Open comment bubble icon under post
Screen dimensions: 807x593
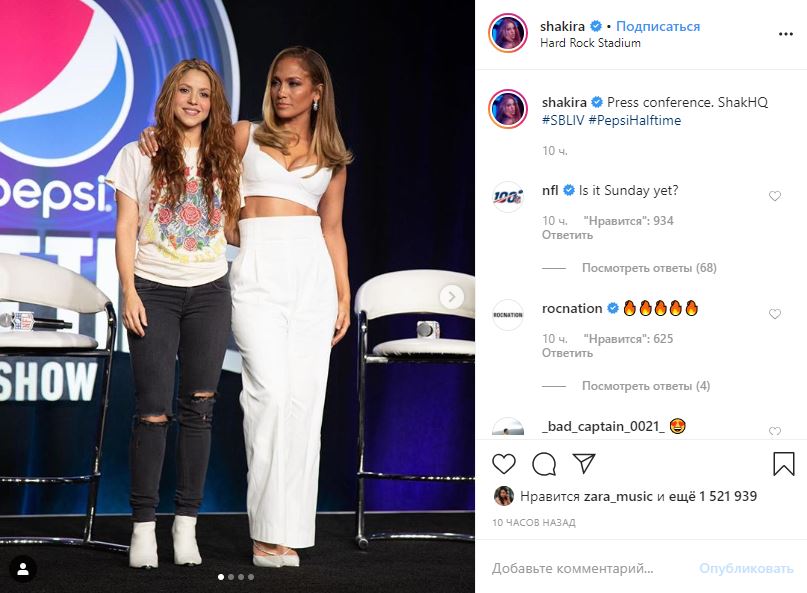coord(544,464)
